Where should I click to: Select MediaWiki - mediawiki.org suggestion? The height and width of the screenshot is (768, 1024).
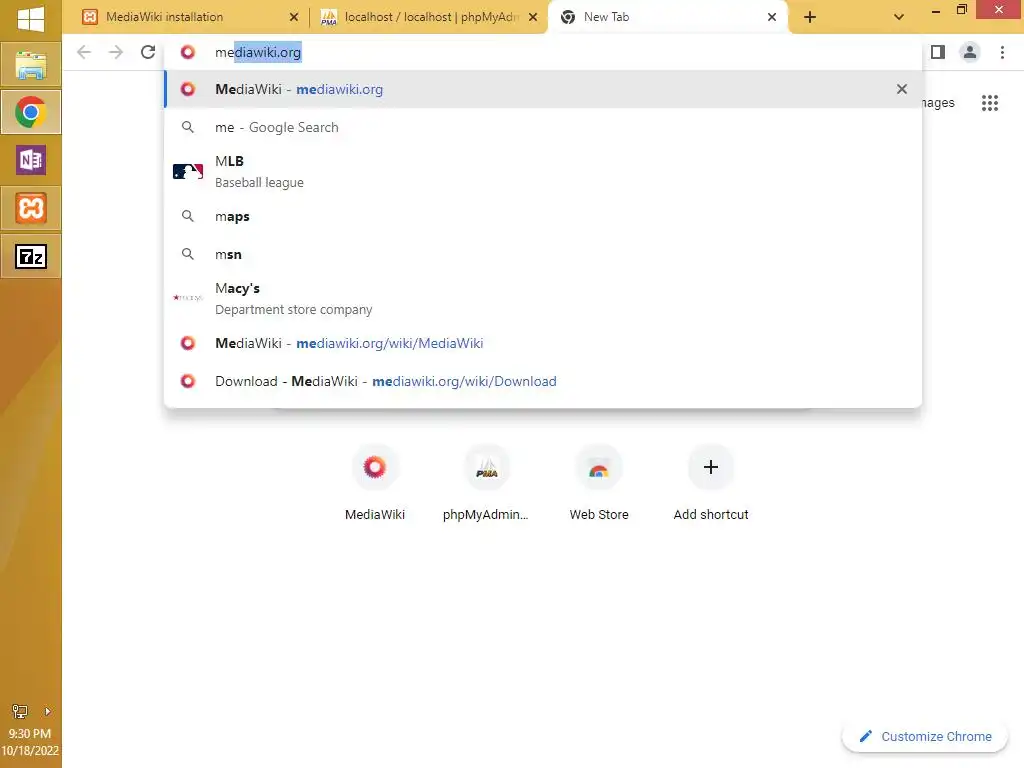[543, 89]
